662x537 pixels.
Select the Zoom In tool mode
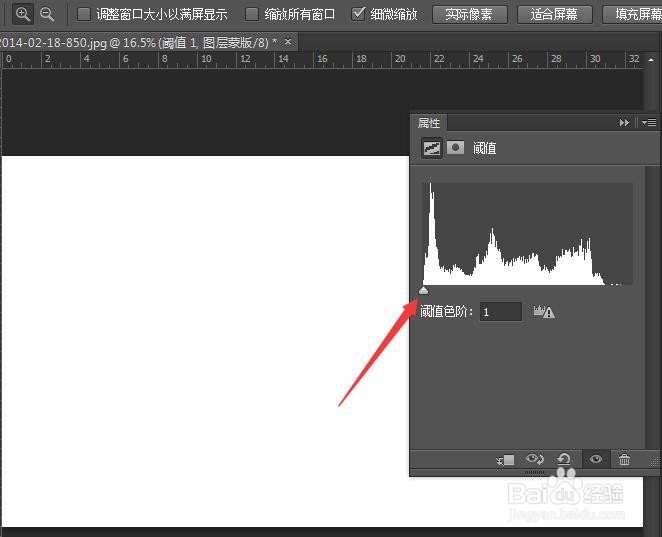pyautogui.click(x=22, y=14)
